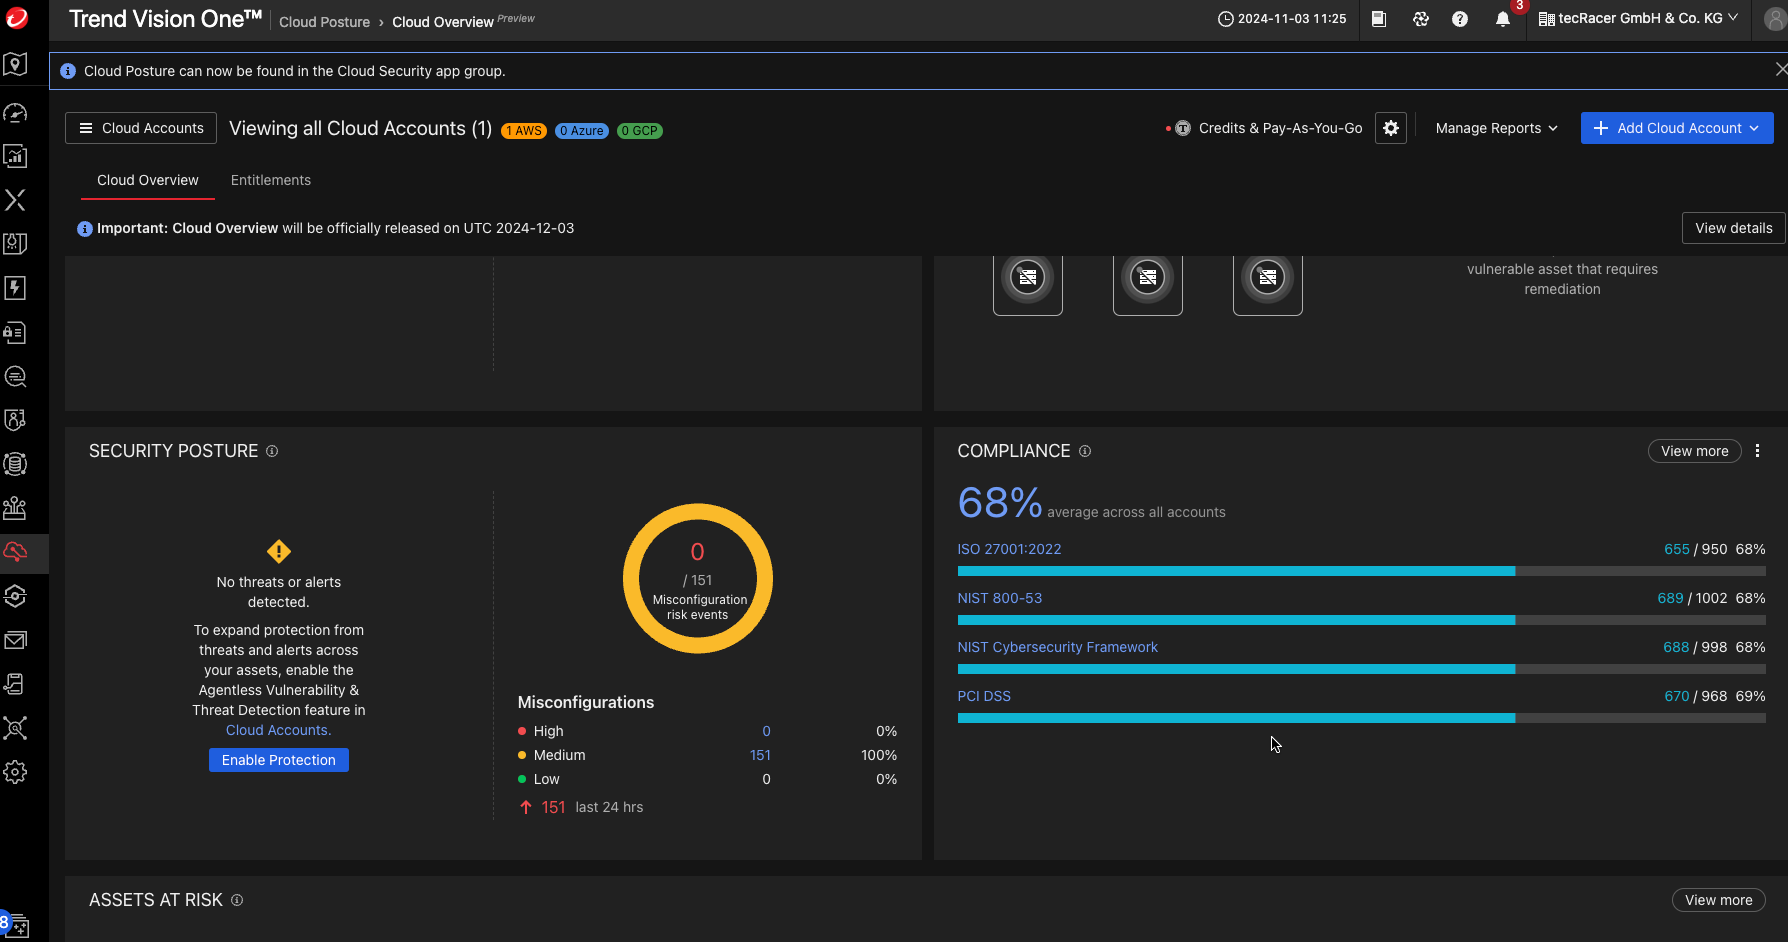Screen dimensions: 1788x942
Task: Go to Cloud Posture breadcrumb
Action: (324, 22)
